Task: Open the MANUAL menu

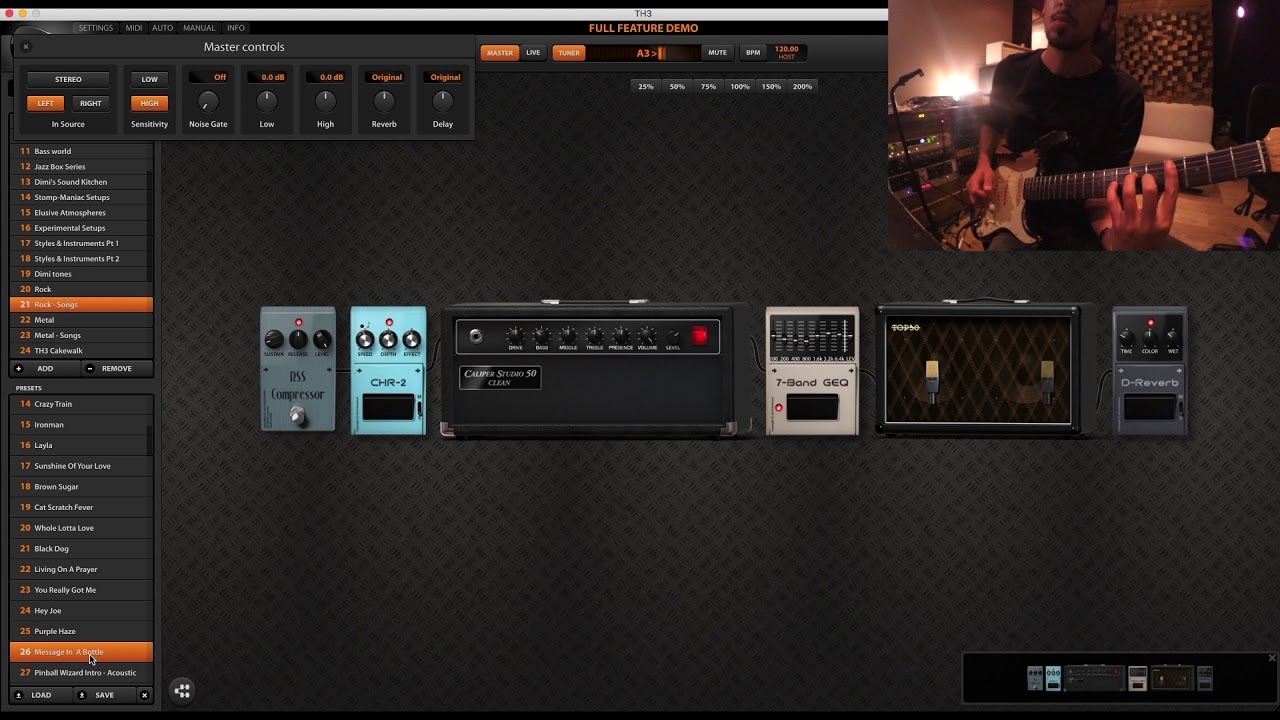Action: click(199, 28)
